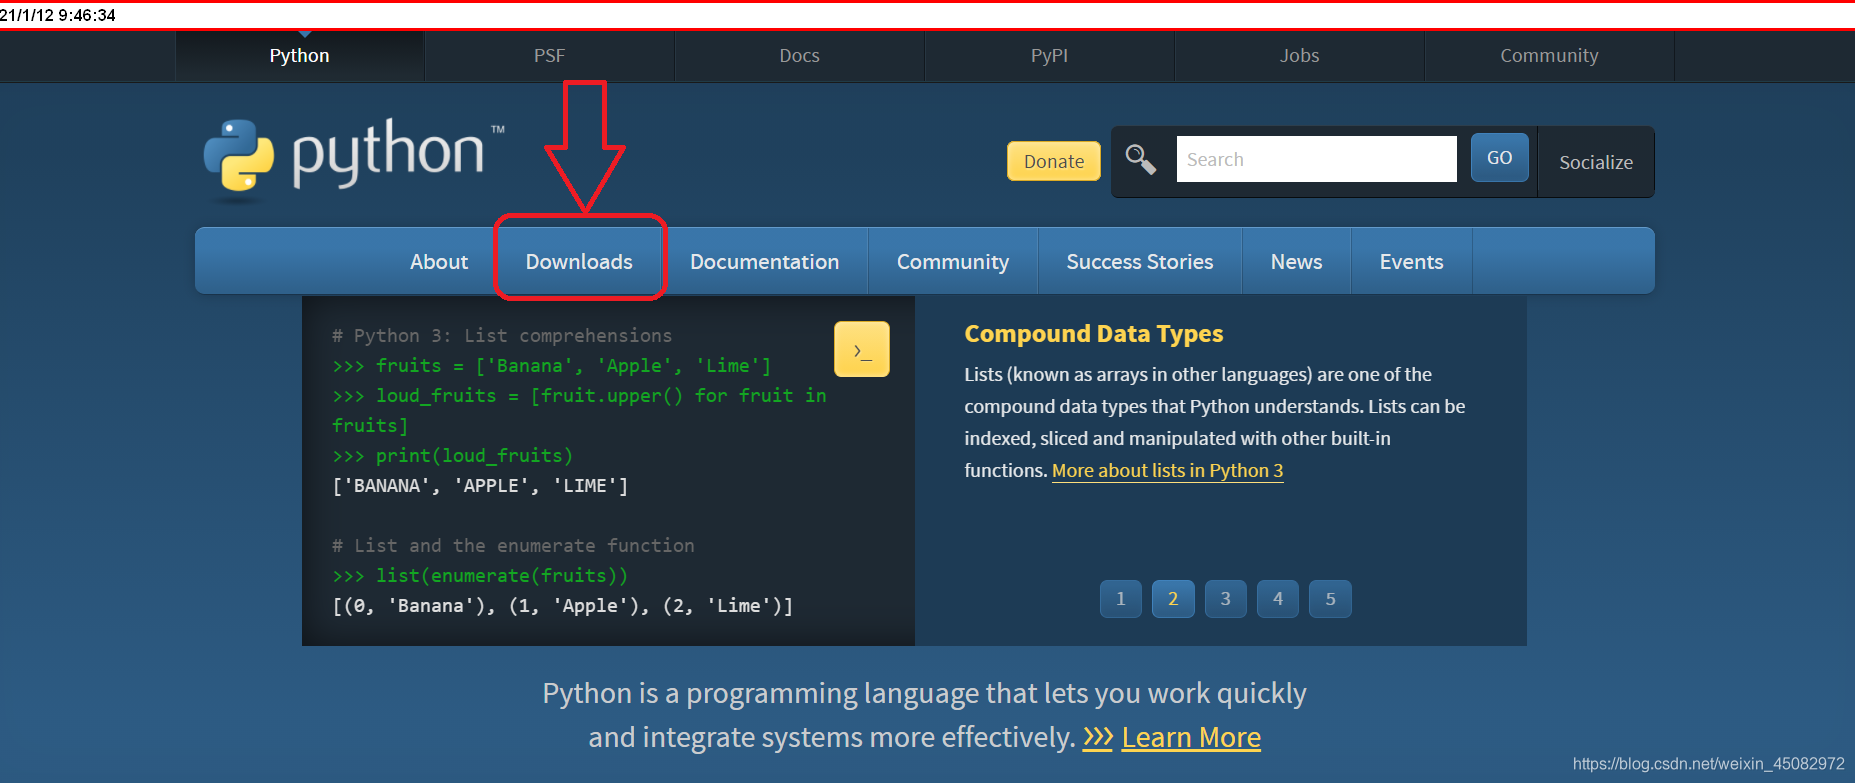Image resolution: width=1855 pixels, height=783 pixels.
Task: Open the Docs top-bar tab
Action: pos(799,56)
